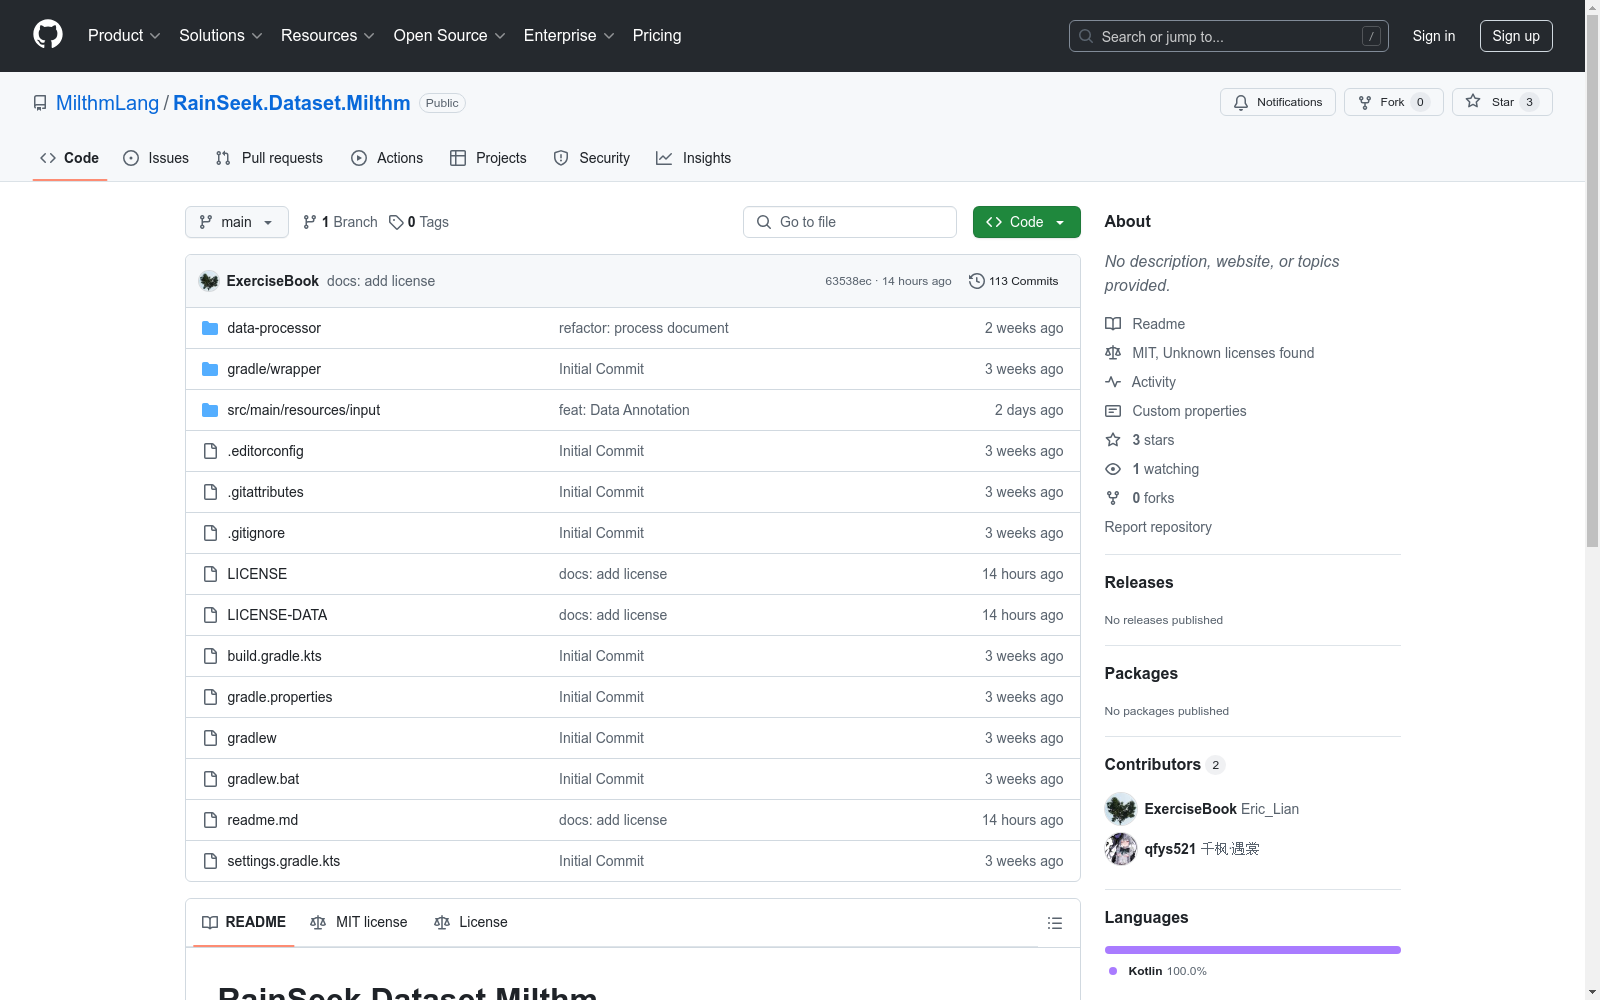The width and height of the screenshot is (1600, 1000).
Task: Open the gradle.properties file
Action: pyautogui.click(x=280, y=697)
